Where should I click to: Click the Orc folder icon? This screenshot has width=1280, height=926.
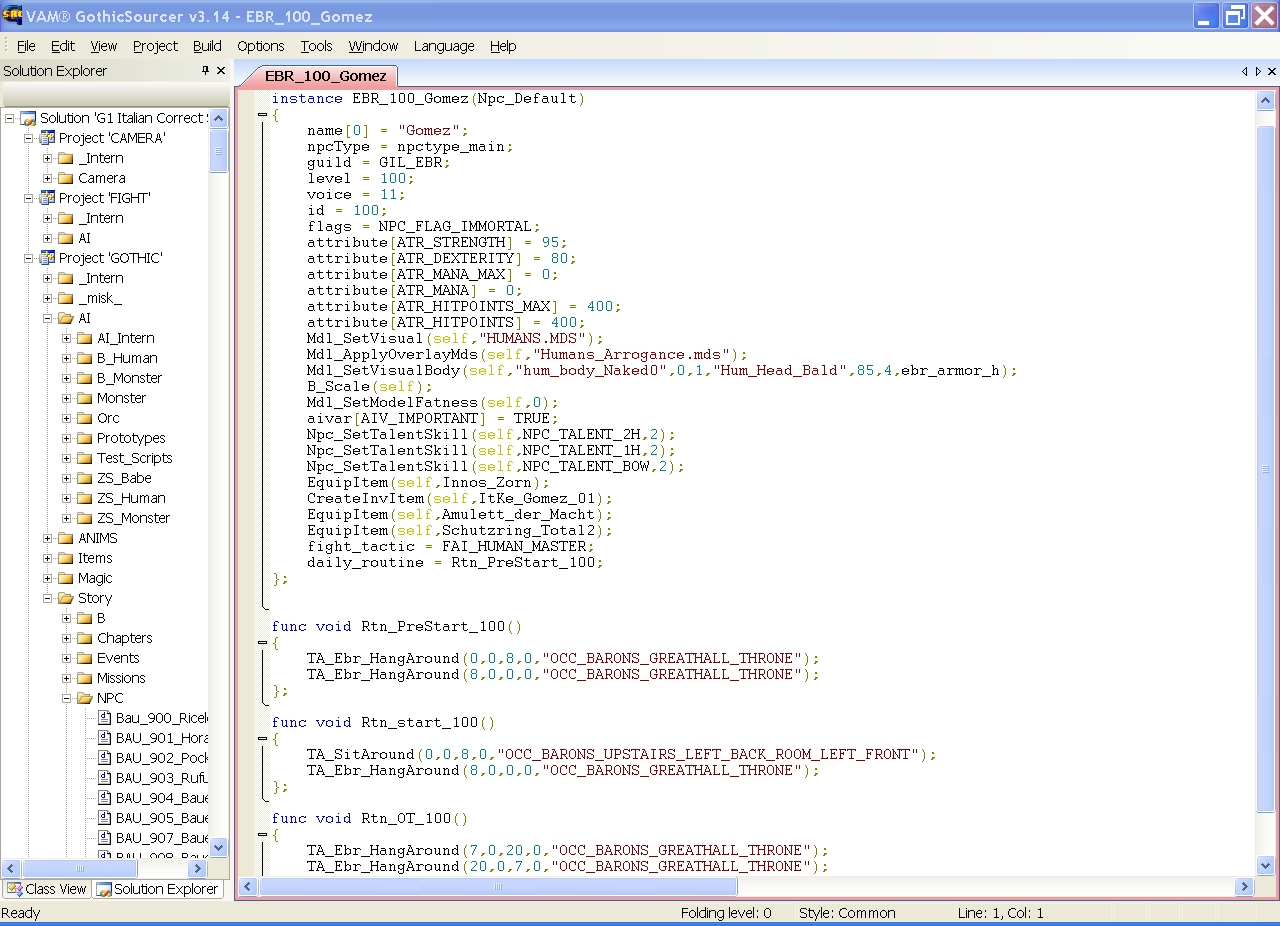[x=85, y=418]
